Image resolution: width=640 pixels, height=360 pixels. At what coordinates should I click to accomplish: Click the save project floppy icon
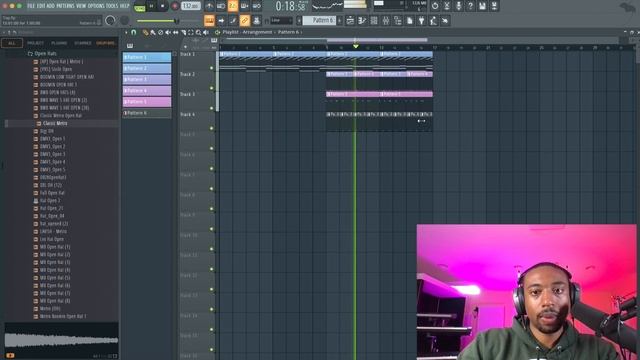point(482,6)
